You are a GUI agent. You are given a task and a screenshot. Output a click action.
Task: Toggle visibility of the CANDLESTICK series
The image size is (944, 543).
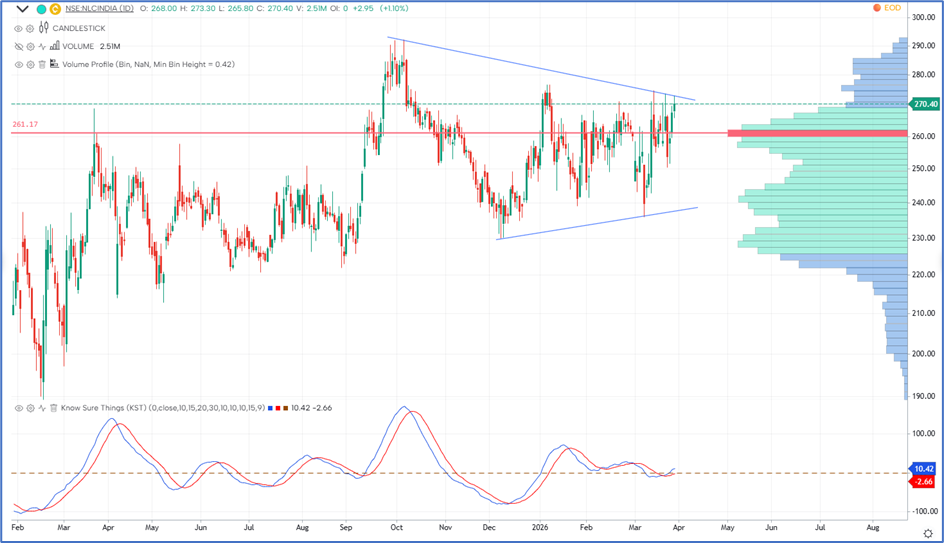point(18,28)
